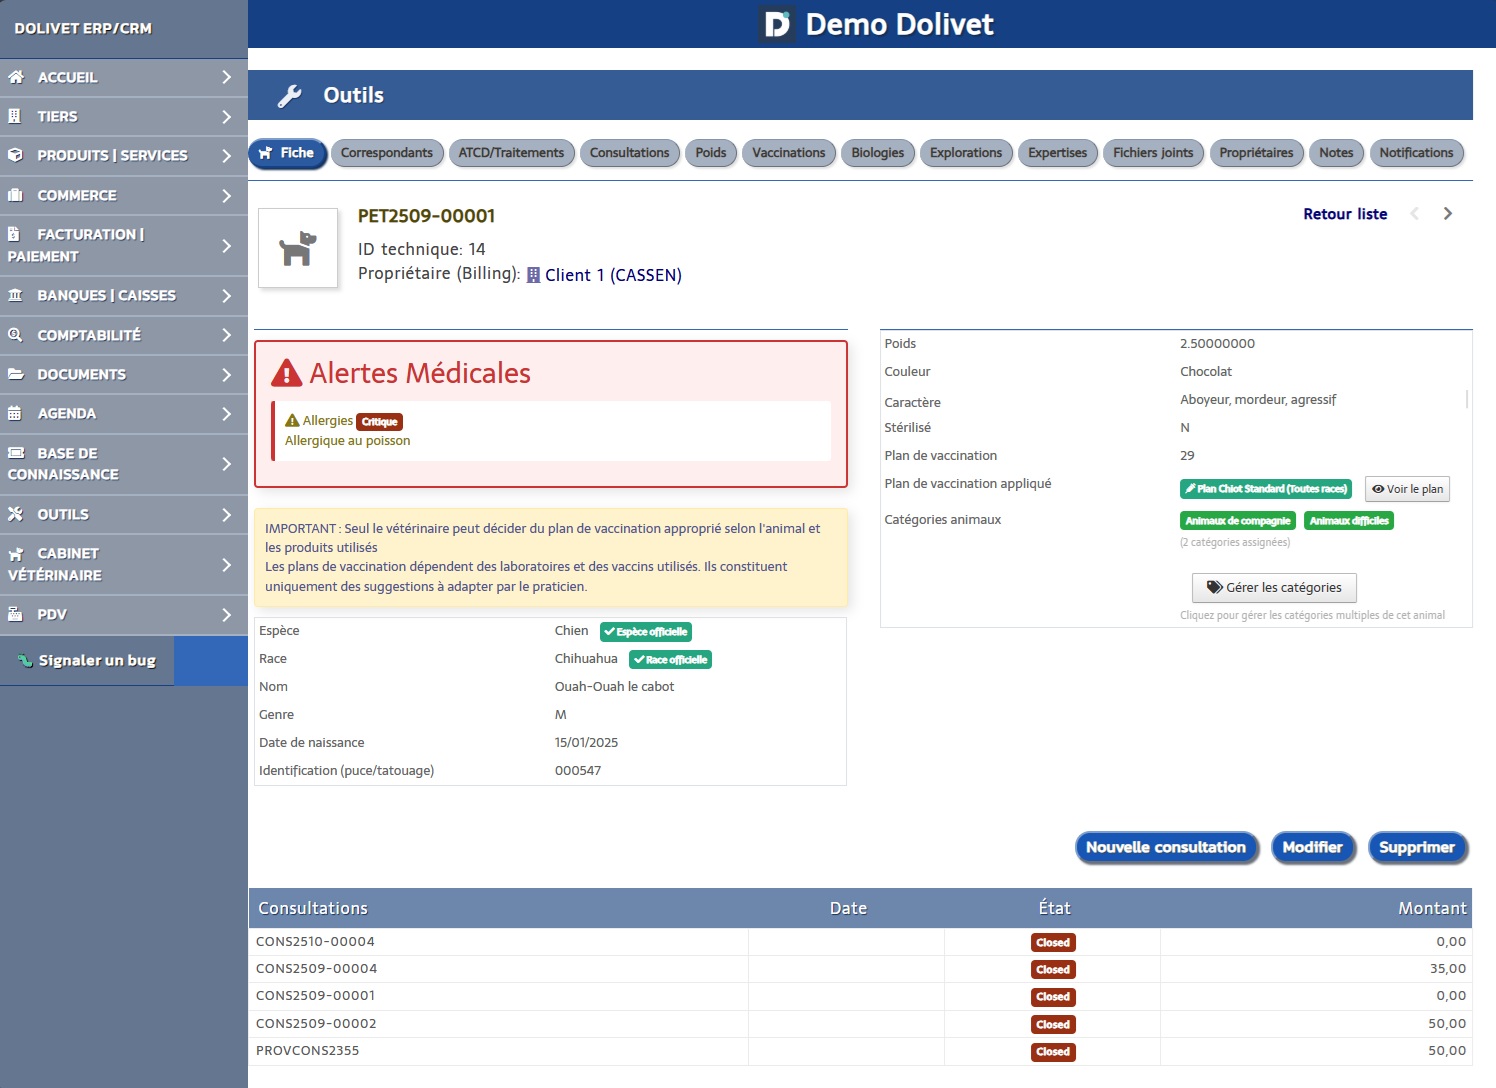Click the building icon before Client 1
The height and width of the screenshot is (1088, 1496).
(x=533, y=275)
